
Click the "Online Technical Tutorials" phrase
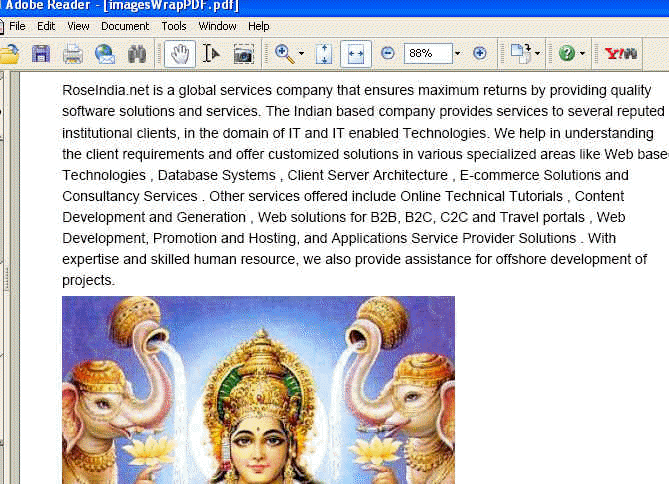[x=481, y=196]
